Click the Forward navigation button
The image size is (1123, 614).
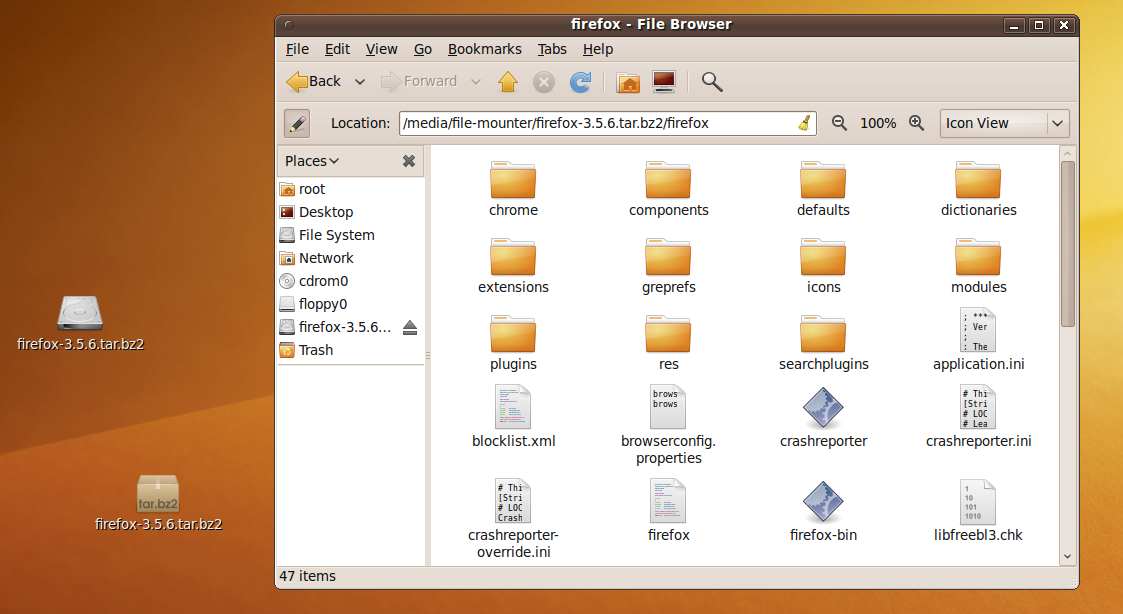point(419,82)
